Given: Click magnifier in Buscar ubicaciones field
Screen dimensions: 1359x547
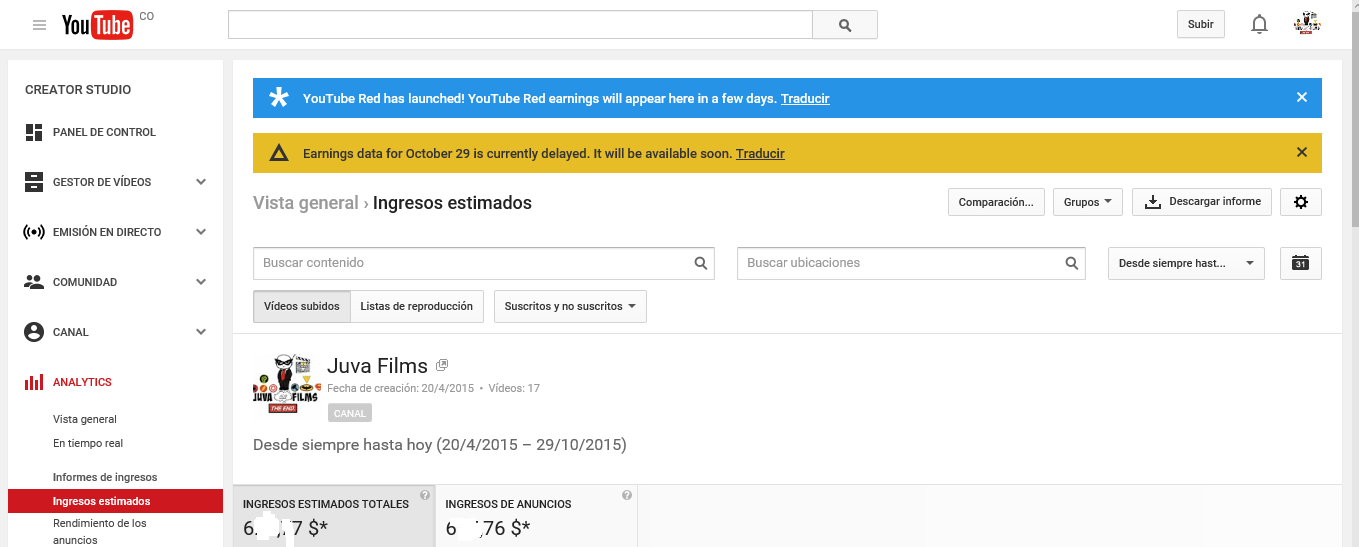Looking at the screenshot, I should tap(1072, 263).
